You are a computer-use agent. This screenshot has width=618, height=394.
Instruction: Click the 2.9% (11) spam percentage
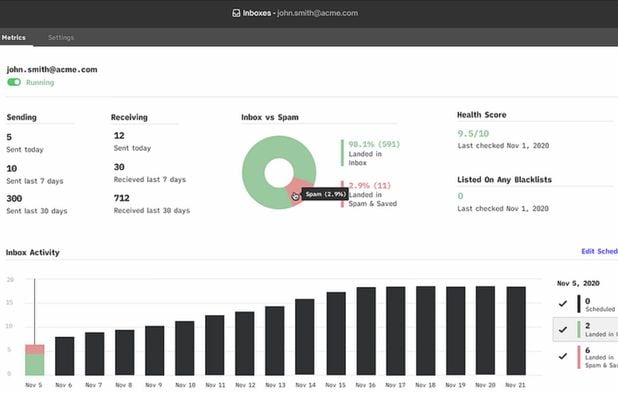pyautogui.click(x=370, y=185)
